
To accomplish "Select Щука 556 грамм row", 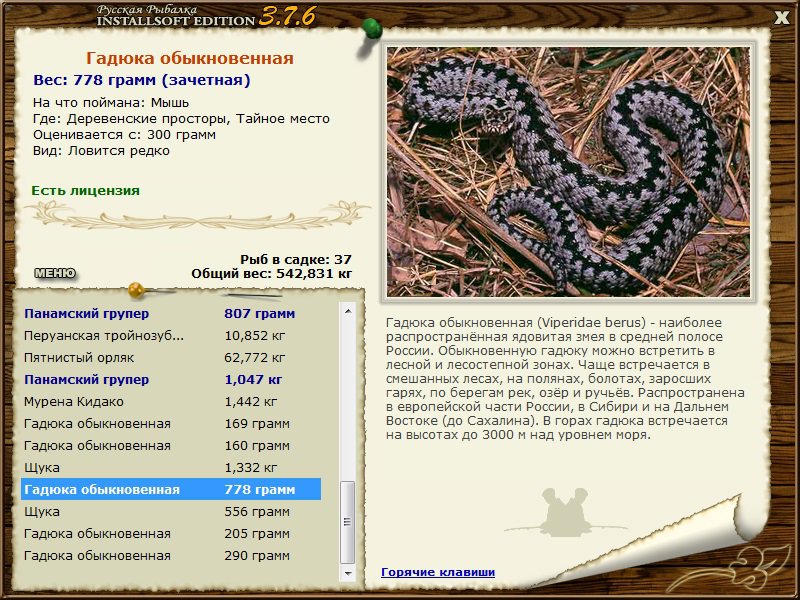I will pyautogui.click(x=171, y=511).
